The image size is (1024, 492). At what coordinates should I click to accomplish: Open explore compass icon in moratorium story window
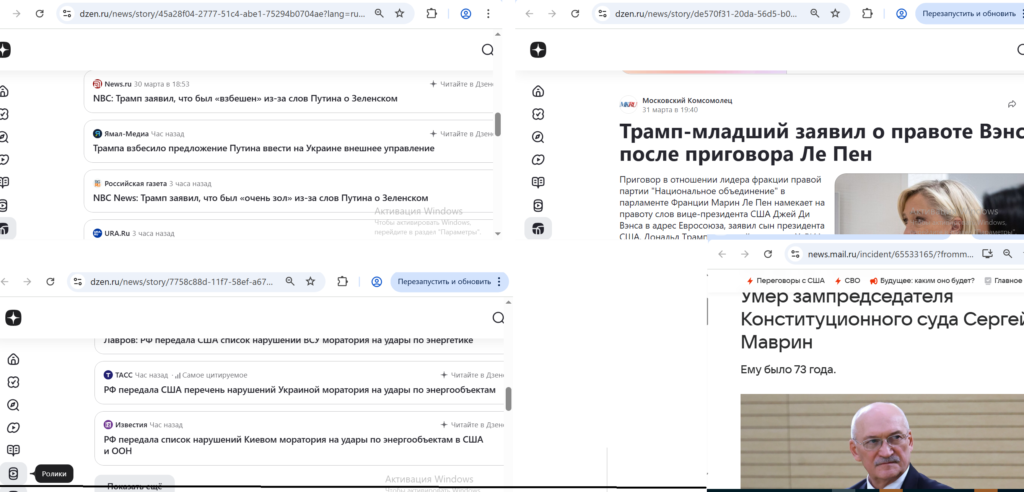(x=13, y=404)
